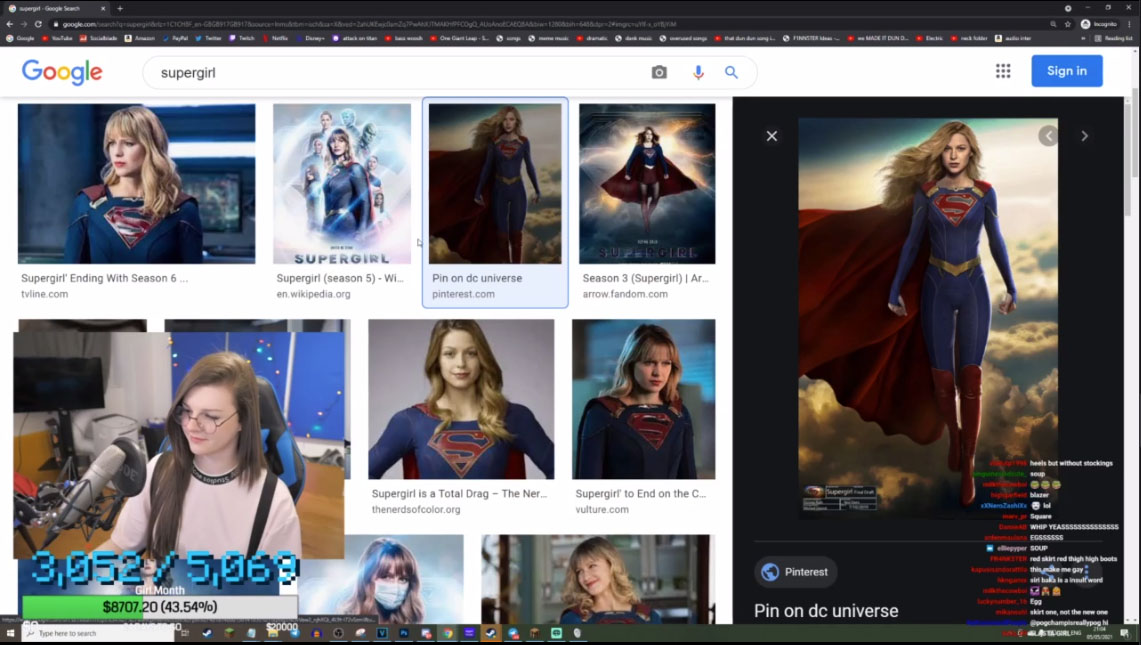The height and width of the screenshot is (645, 1141).
Task: Click the Sign in button
Action: 1067,71
